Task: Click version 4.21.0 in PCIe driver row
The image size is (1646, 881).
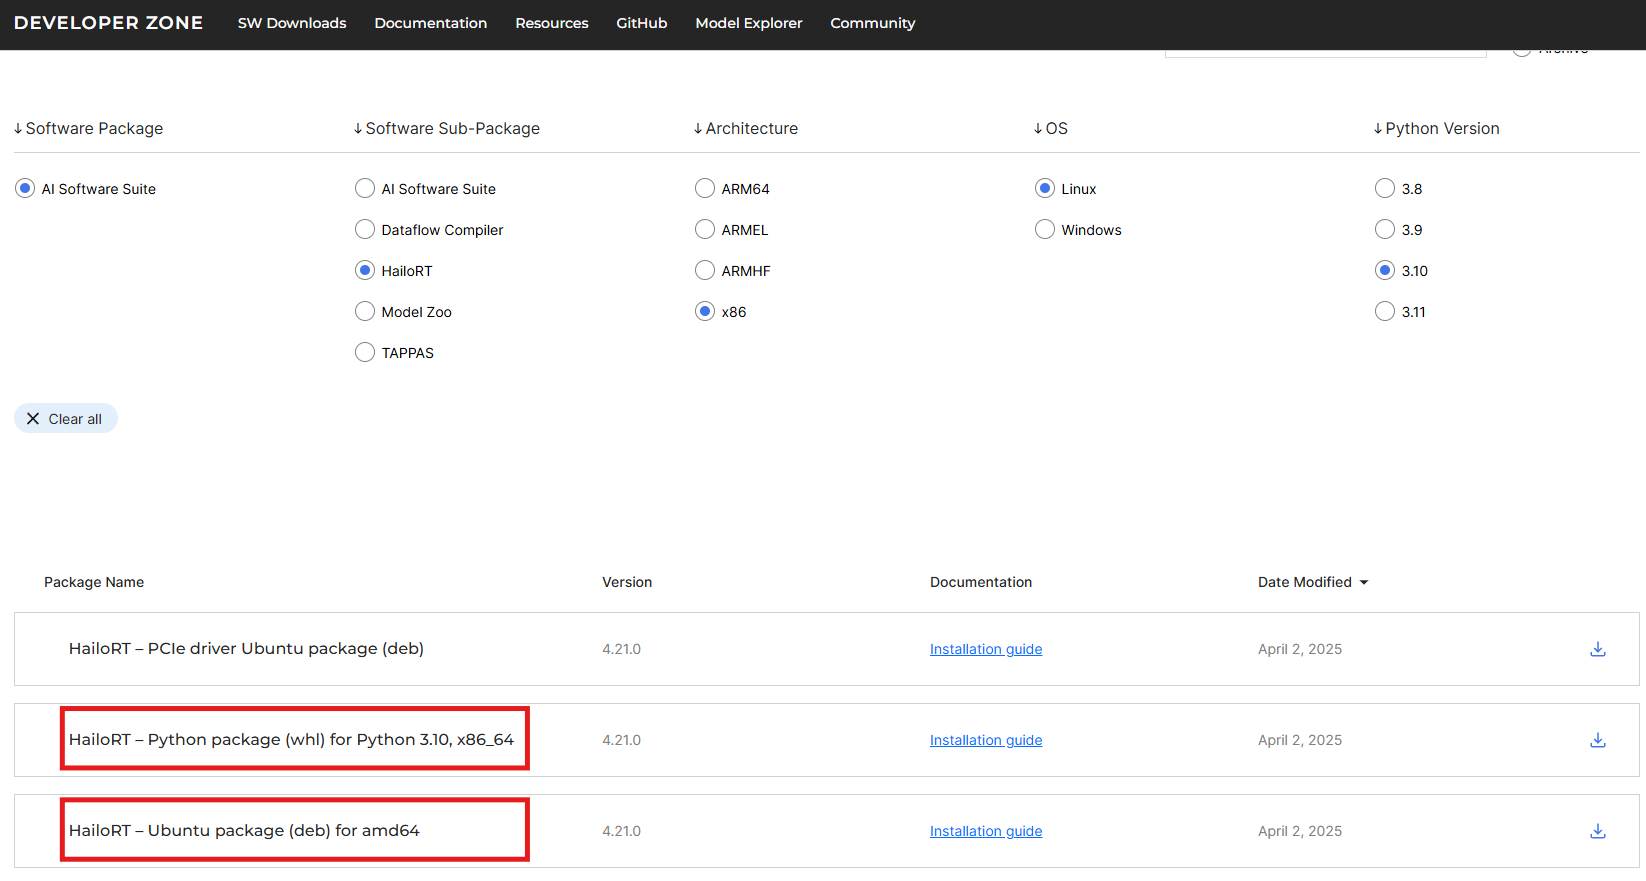Action: (621, 649)
